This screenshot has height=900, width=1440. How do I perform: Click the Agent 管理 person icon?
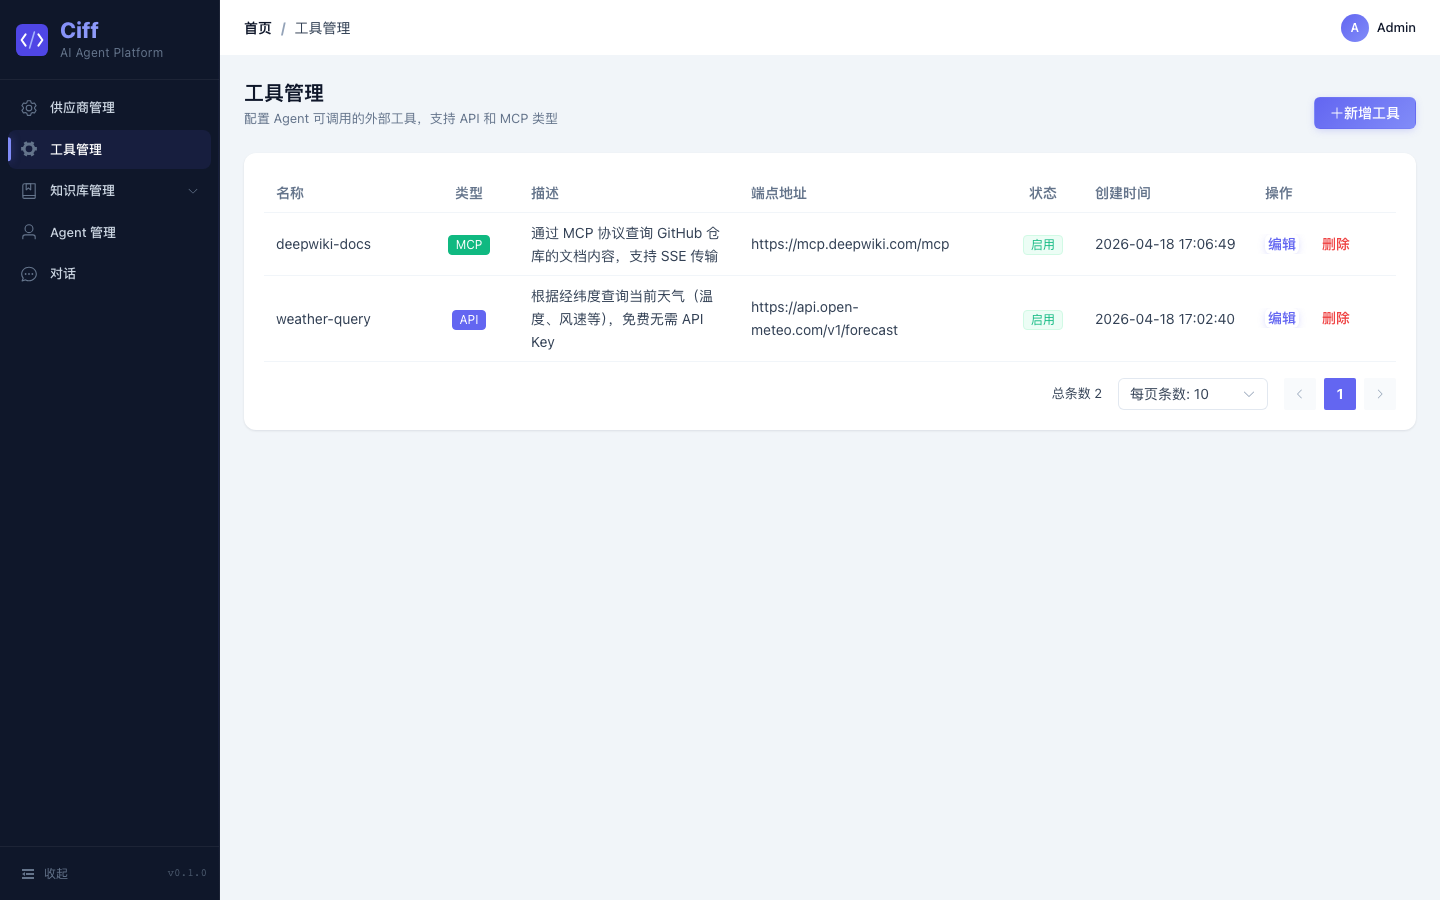(x=29, y=232)
